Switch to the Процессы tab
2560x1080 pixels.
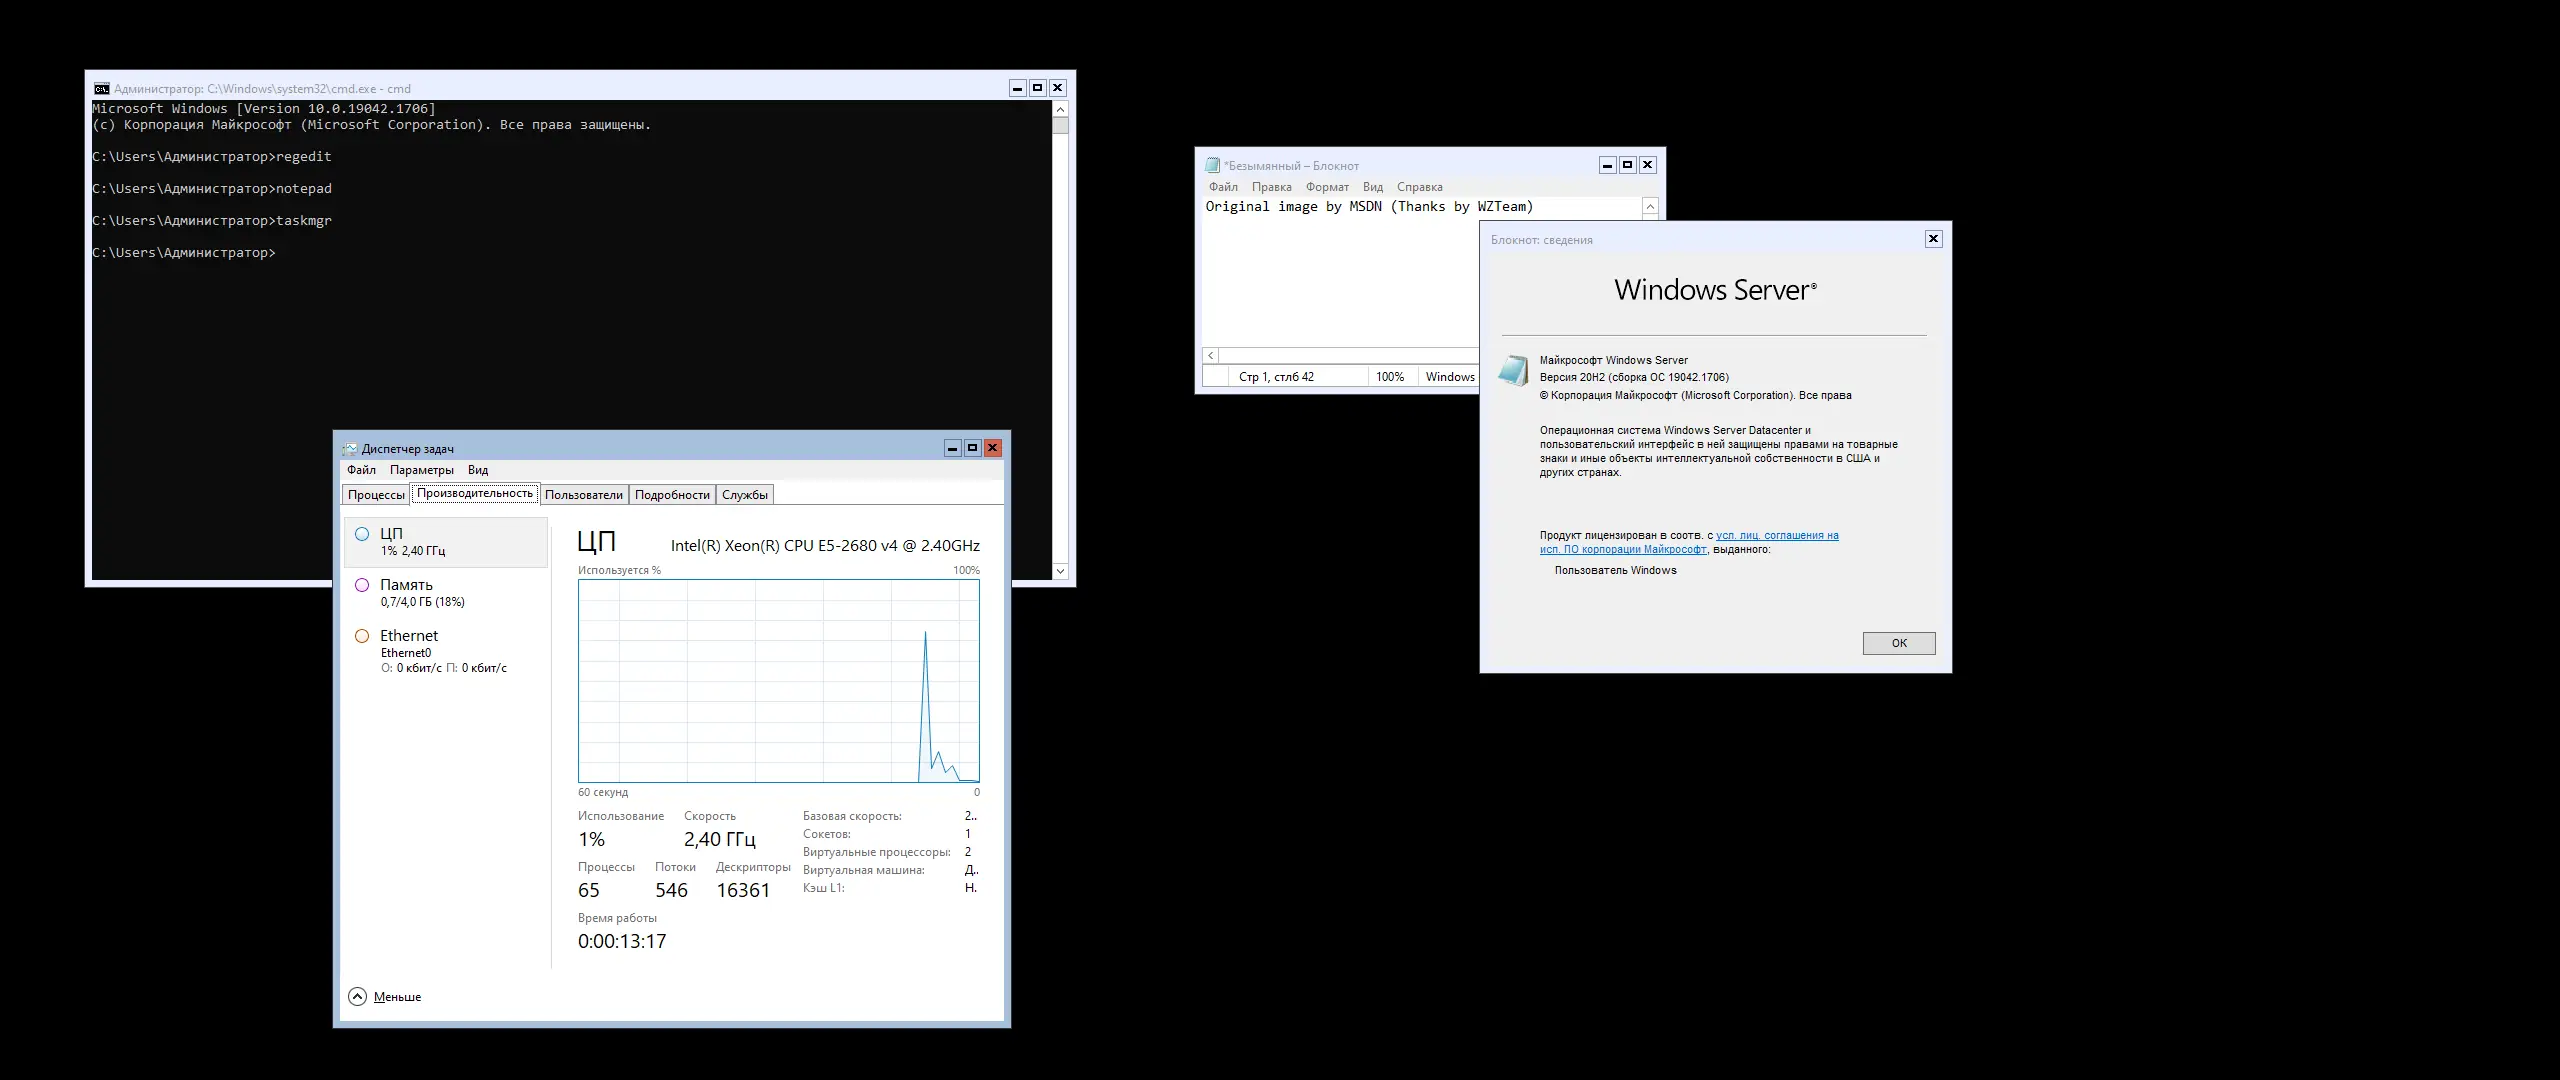tap(376, 495)
